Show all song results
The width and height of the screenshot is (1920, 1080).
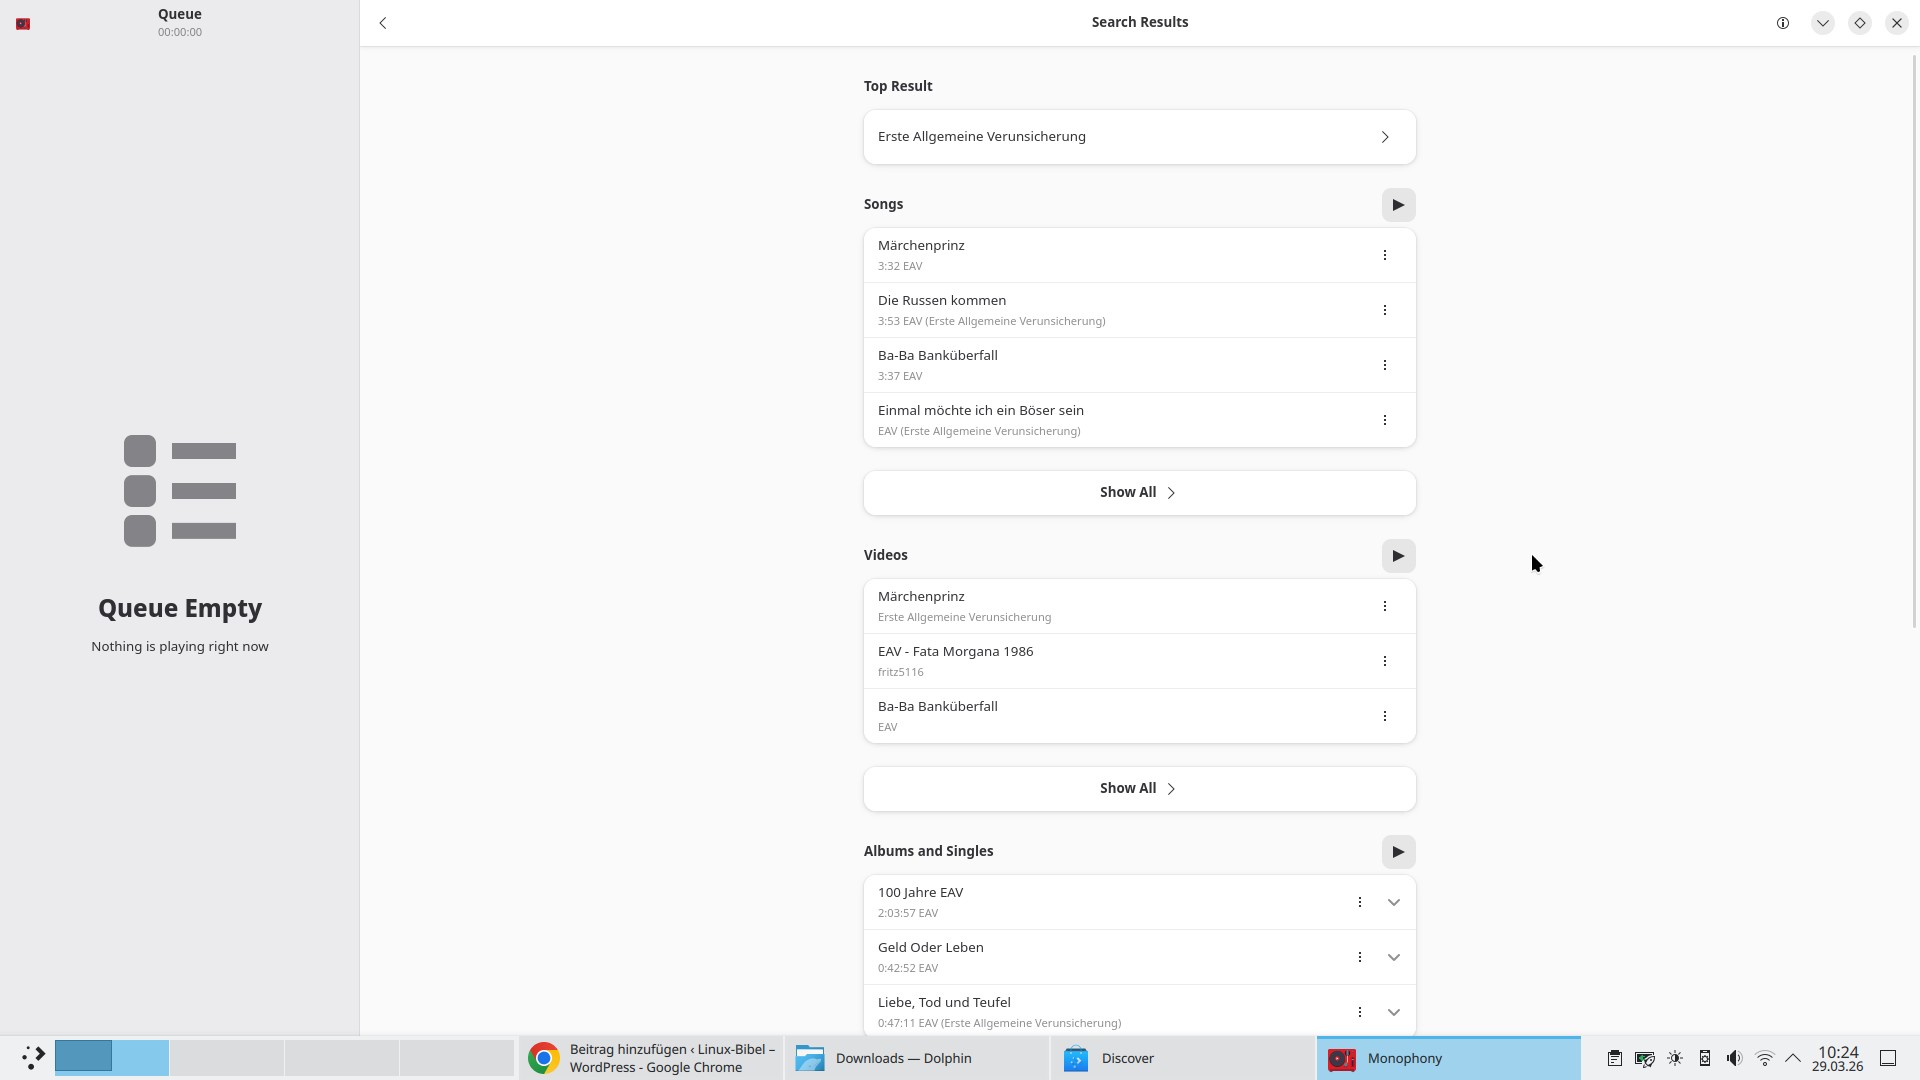click(x=1139, y=493)
